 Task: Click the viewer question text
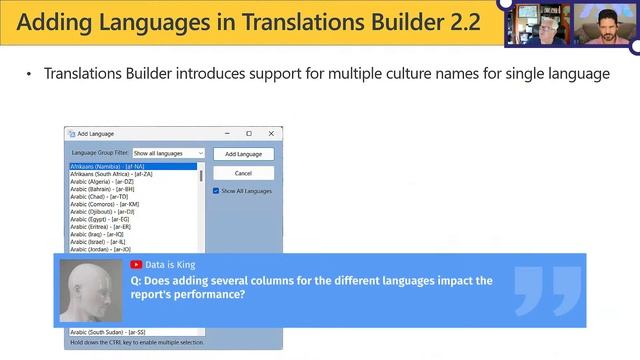(311, 287)
